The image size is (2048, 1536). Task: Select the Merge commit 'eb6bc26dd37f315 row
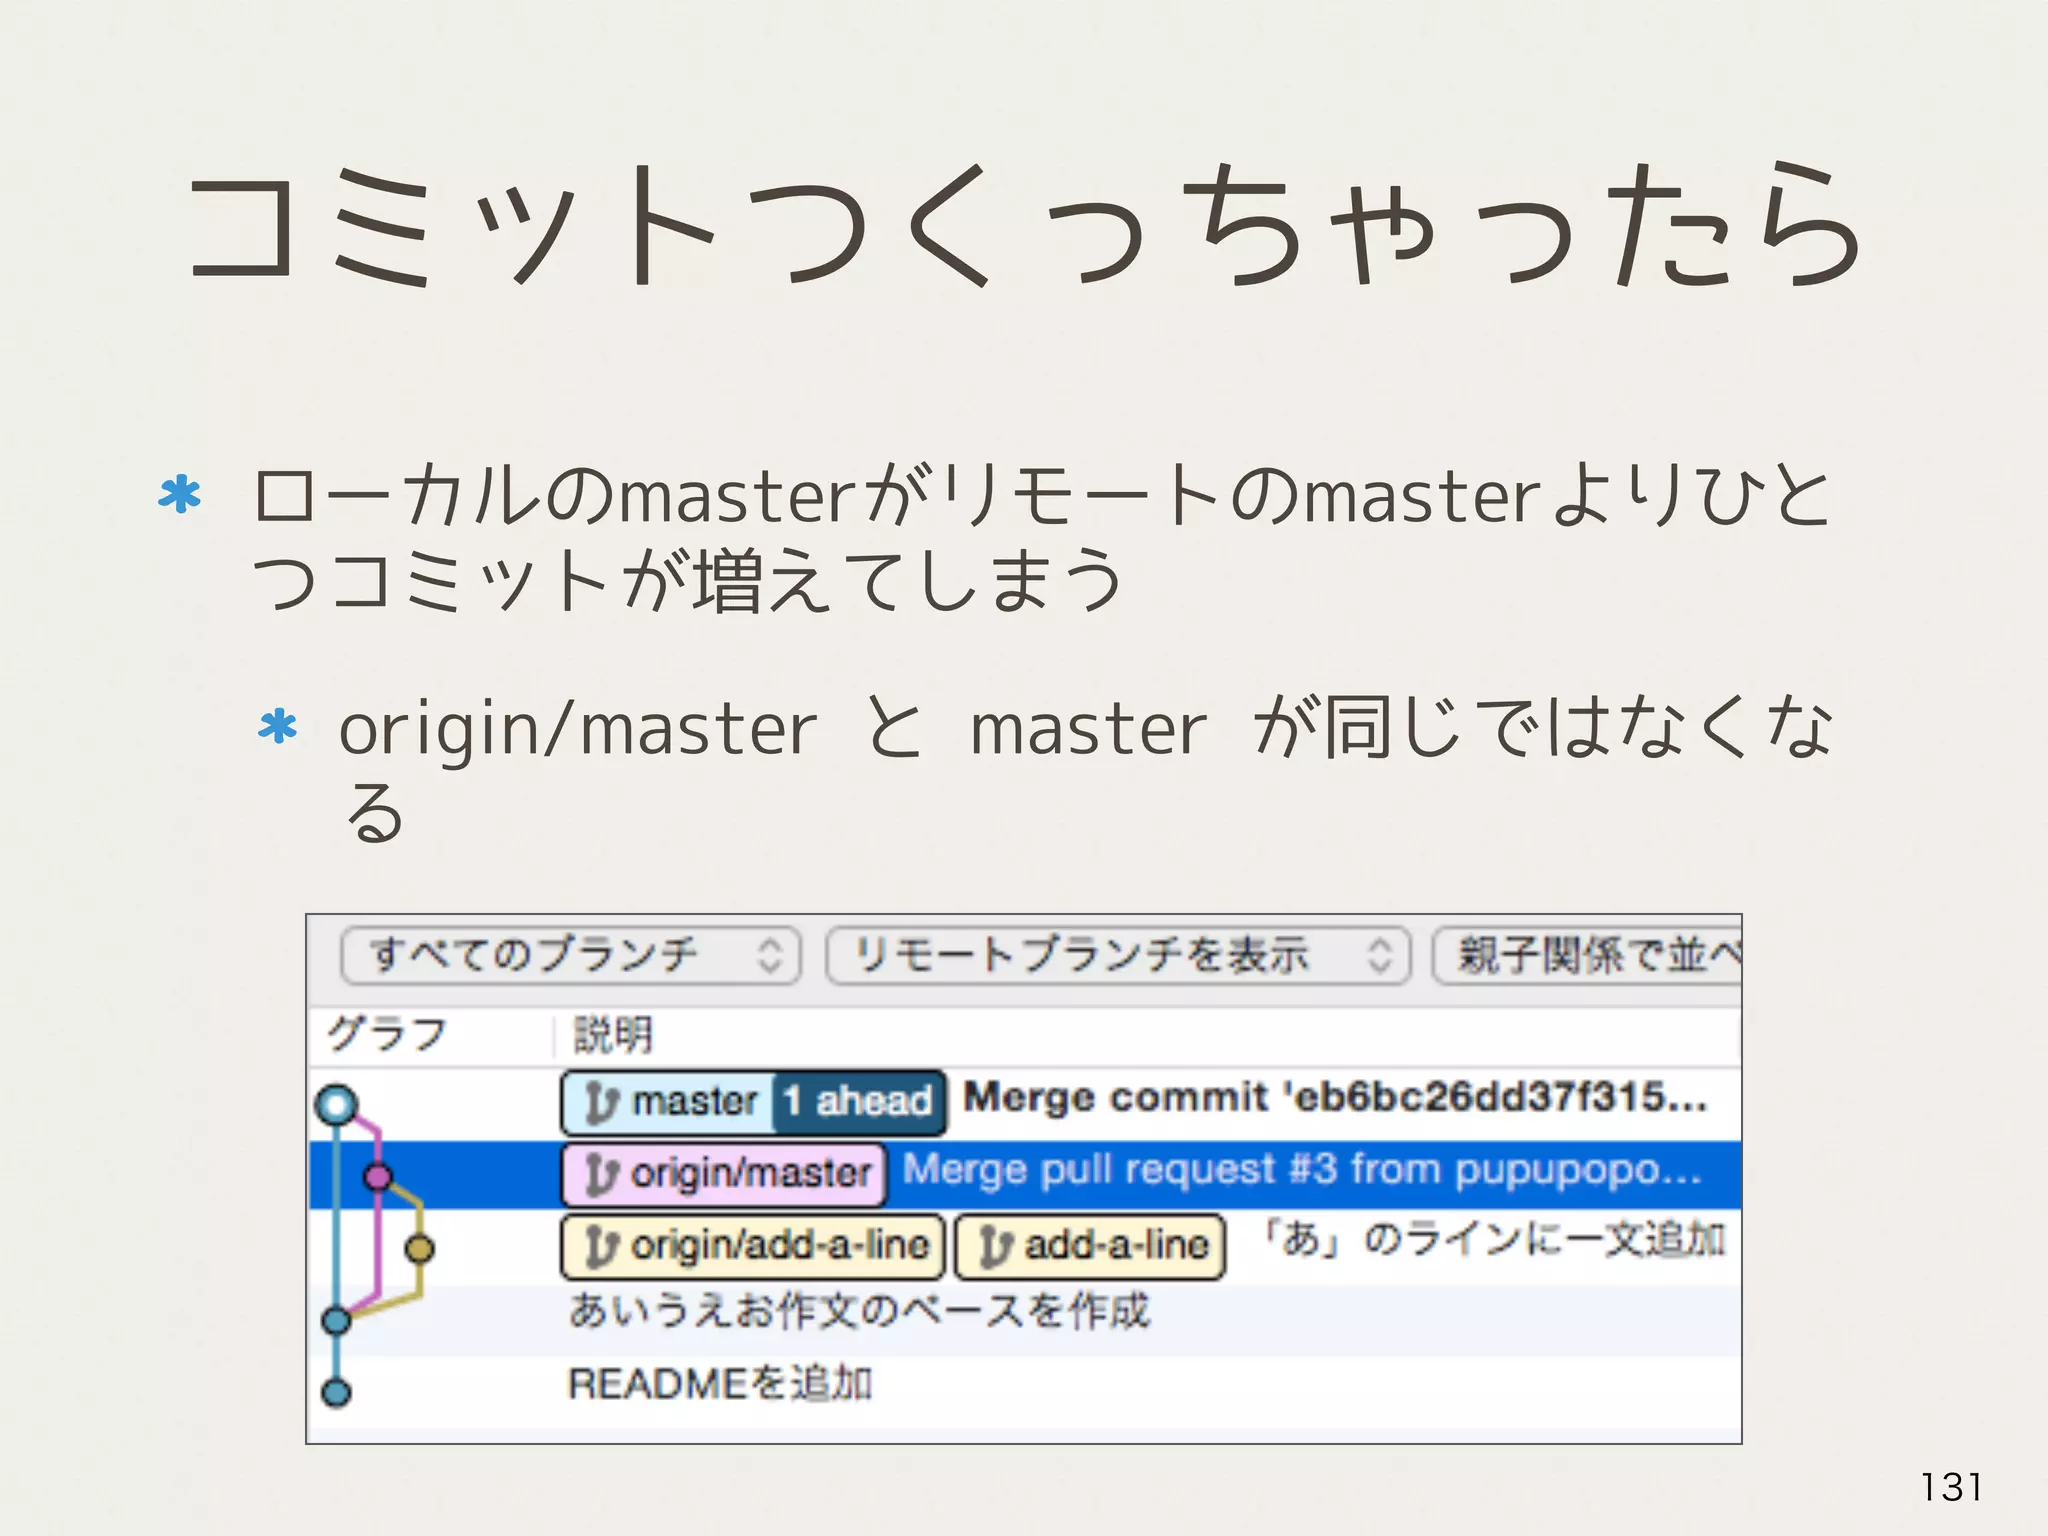tap(1334, 1098)
